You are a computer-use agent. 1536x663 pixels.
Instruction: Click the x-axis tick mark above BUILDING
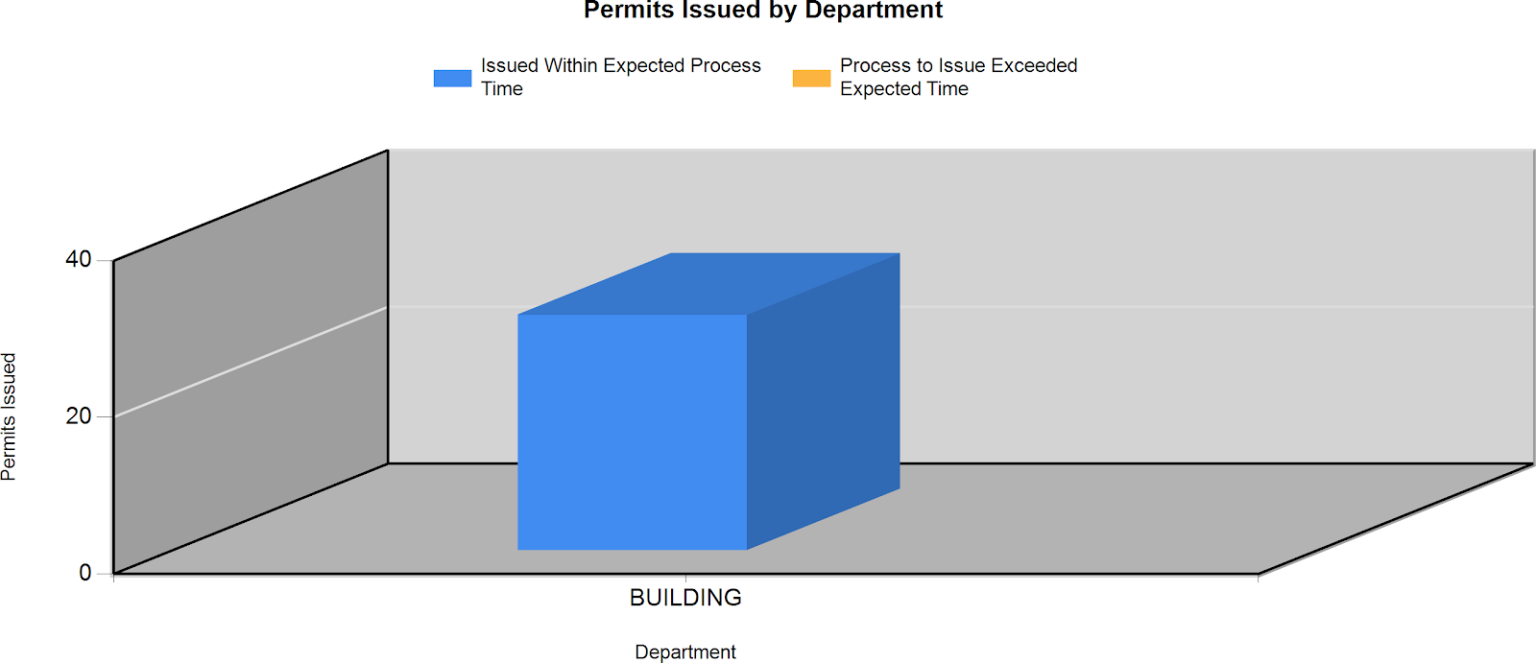(x=685, y=579)
